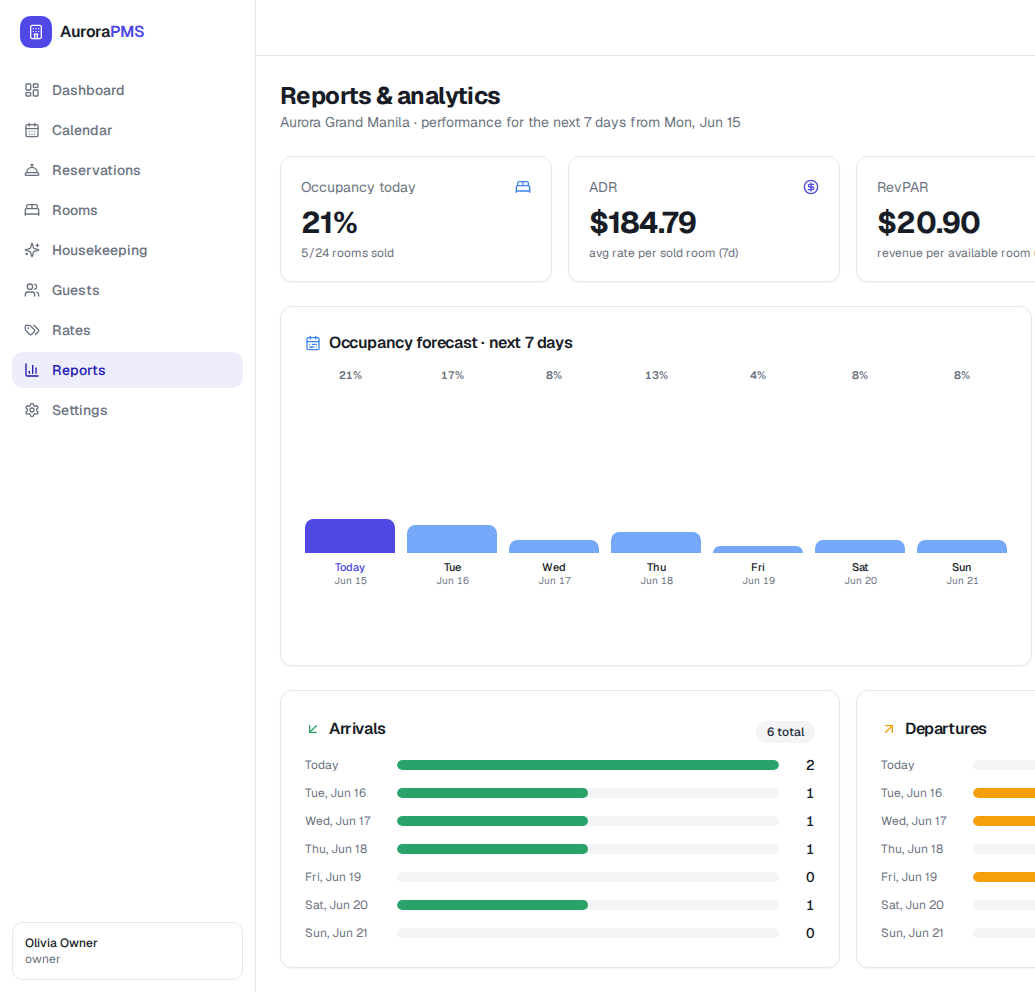
Task: Click the 13% label above Thursday bar
Action: click(x=656, y=375)
